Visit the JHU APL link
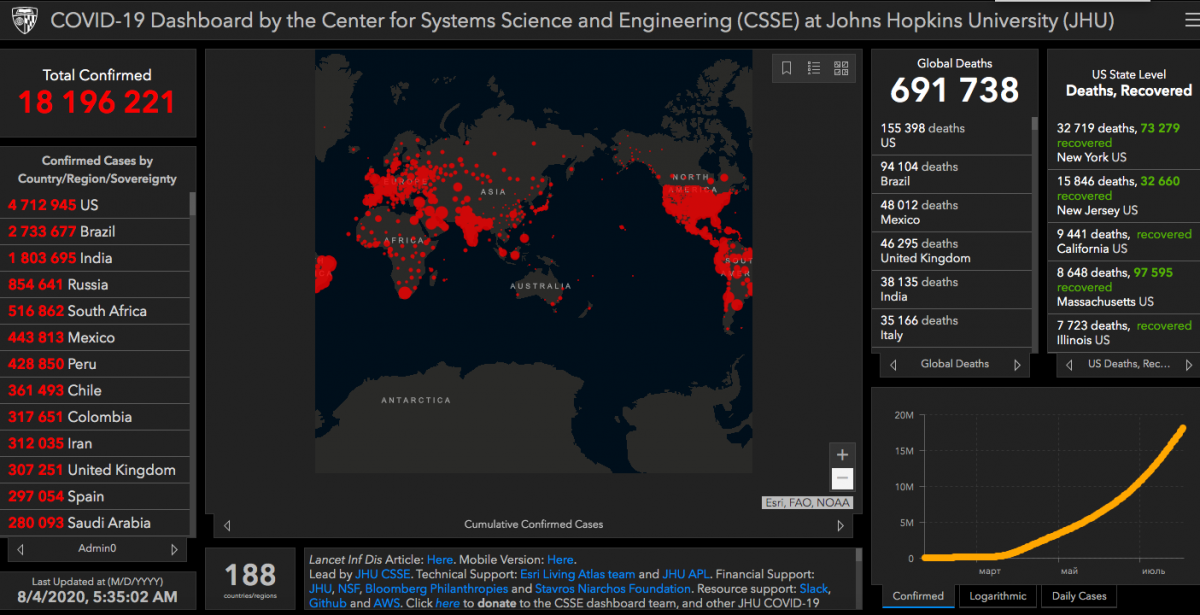Screen dimensions: 1200x615 tap(685, 575)
